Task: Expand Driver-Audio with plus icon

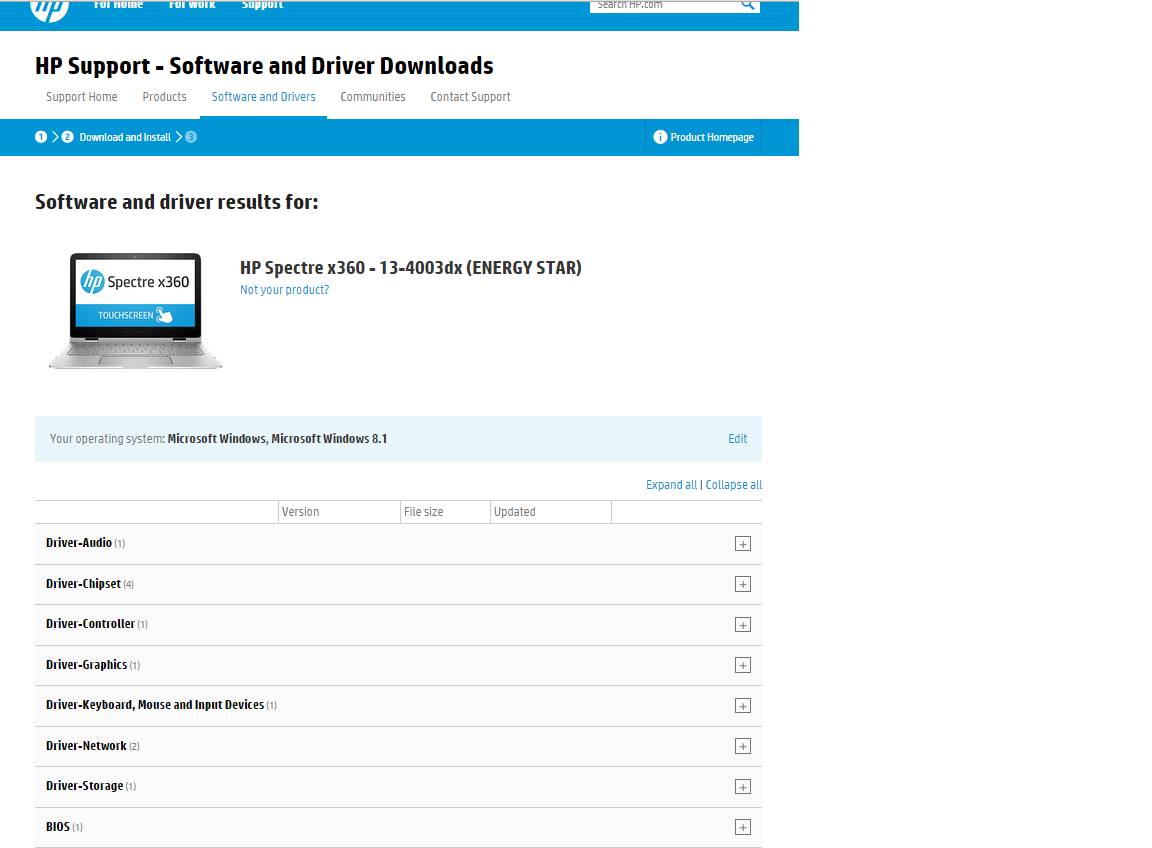Action: click(x=742, y=544)
